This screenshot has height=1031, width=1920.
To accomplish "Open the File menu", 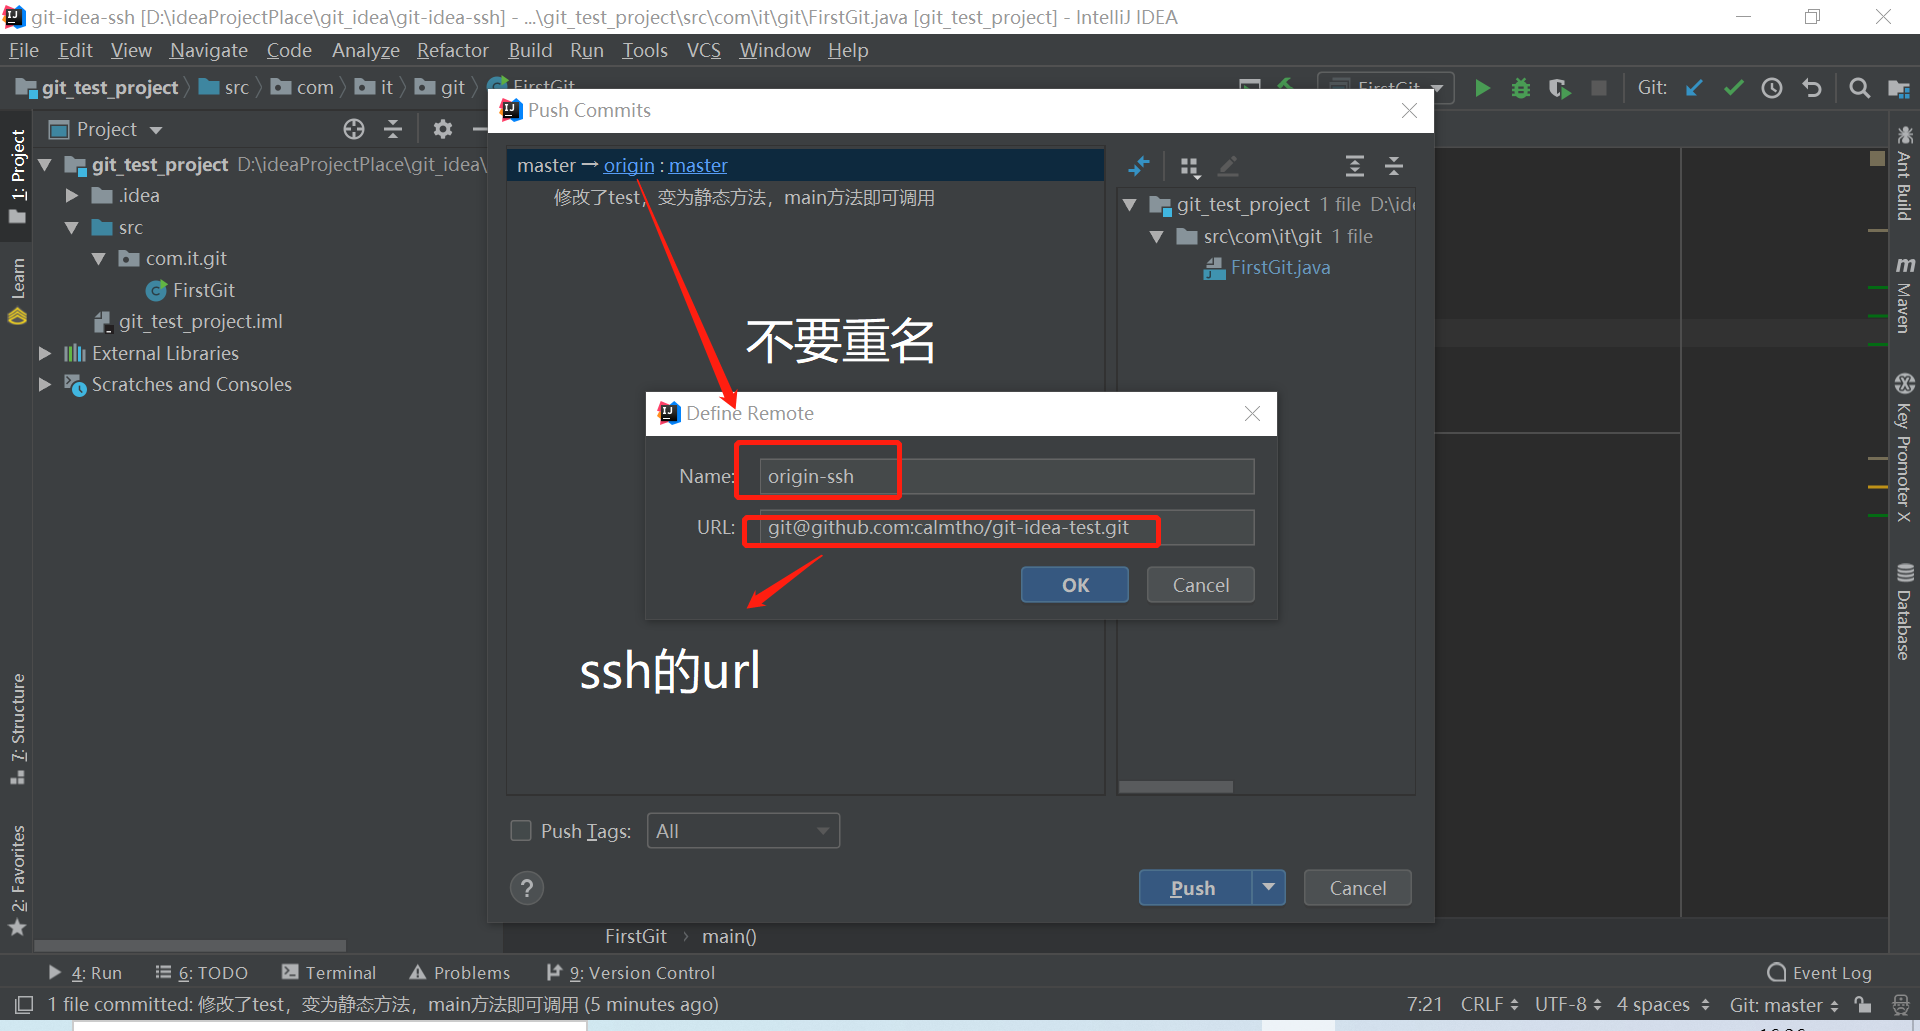I will pyautogui.click(x=23, y=50).
